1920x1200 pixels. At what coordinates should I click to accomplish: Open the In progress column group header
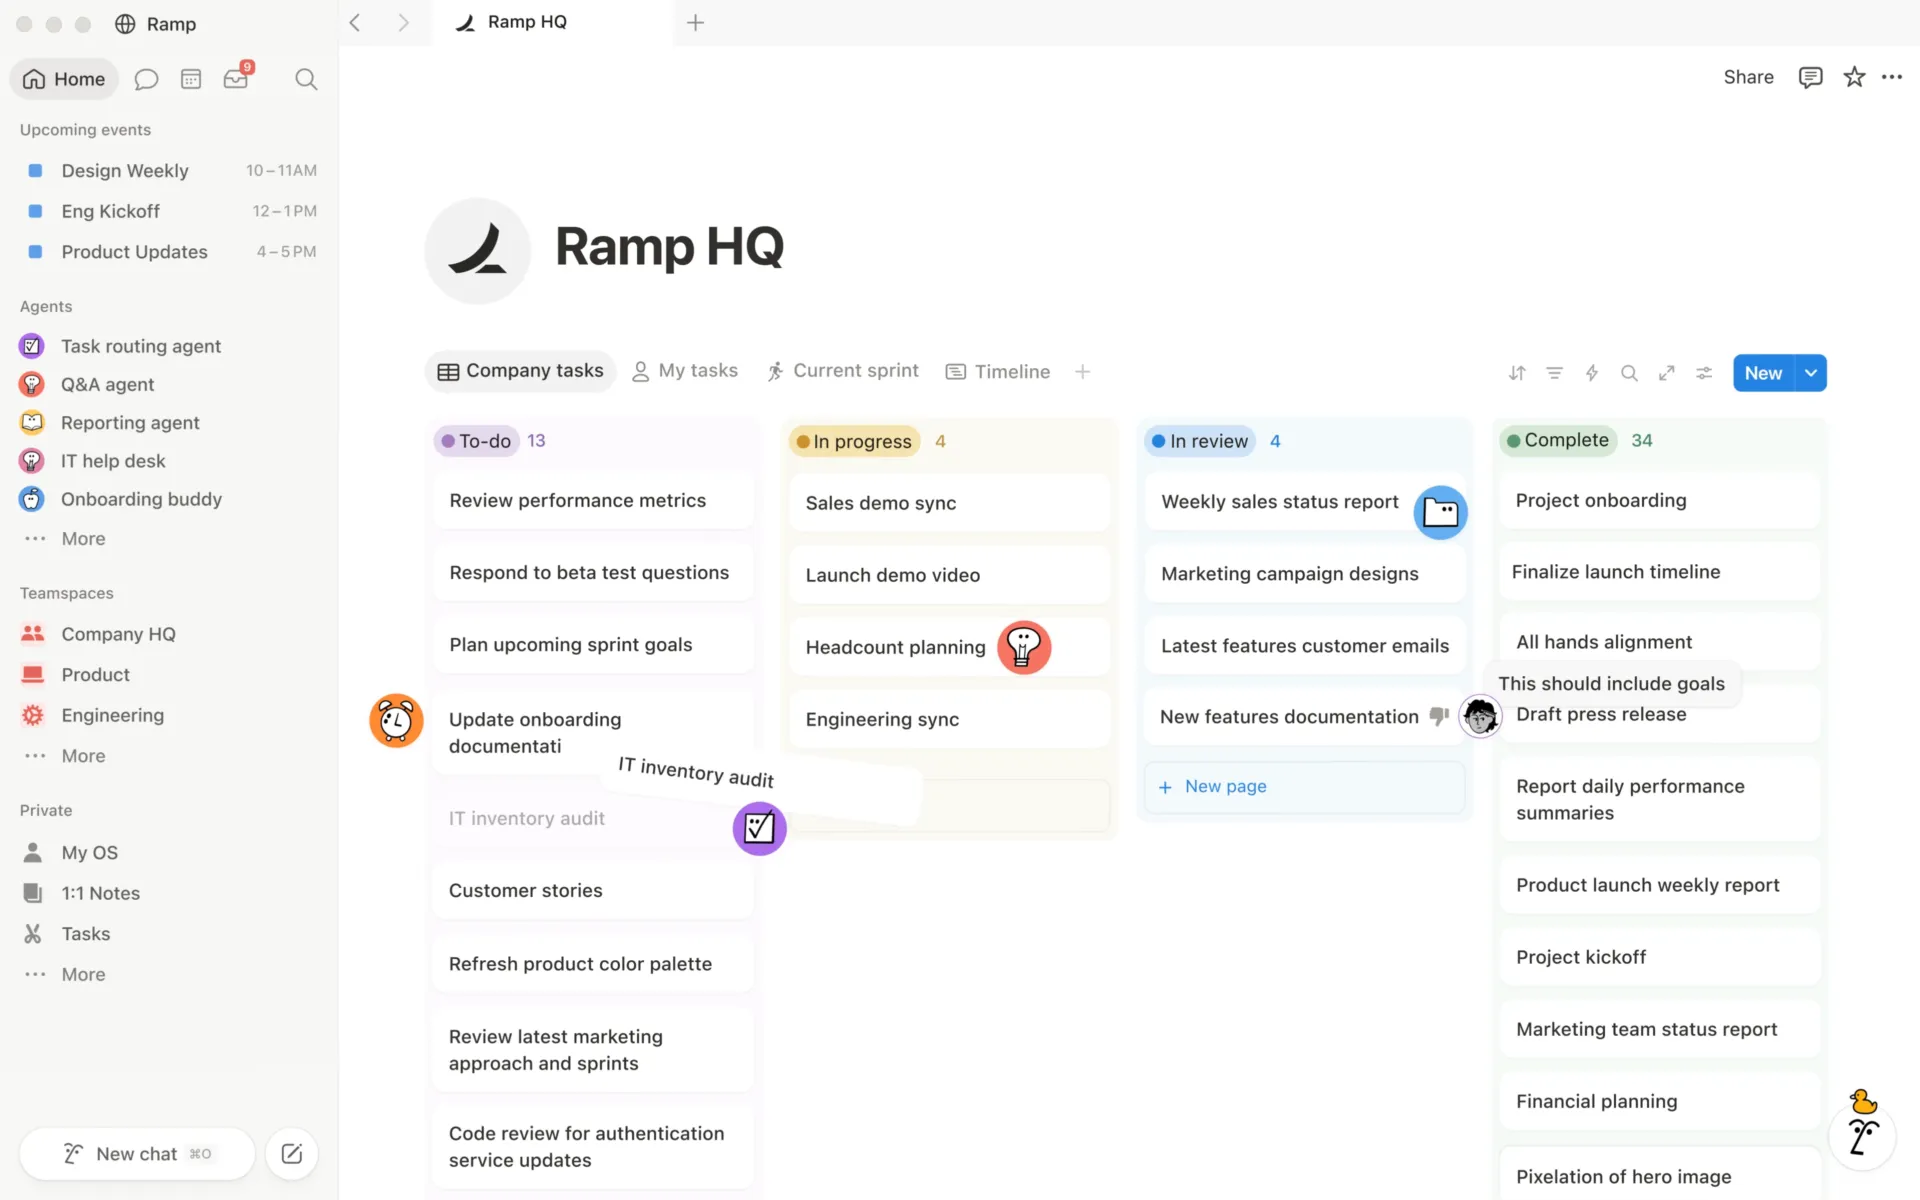[855, 441]
